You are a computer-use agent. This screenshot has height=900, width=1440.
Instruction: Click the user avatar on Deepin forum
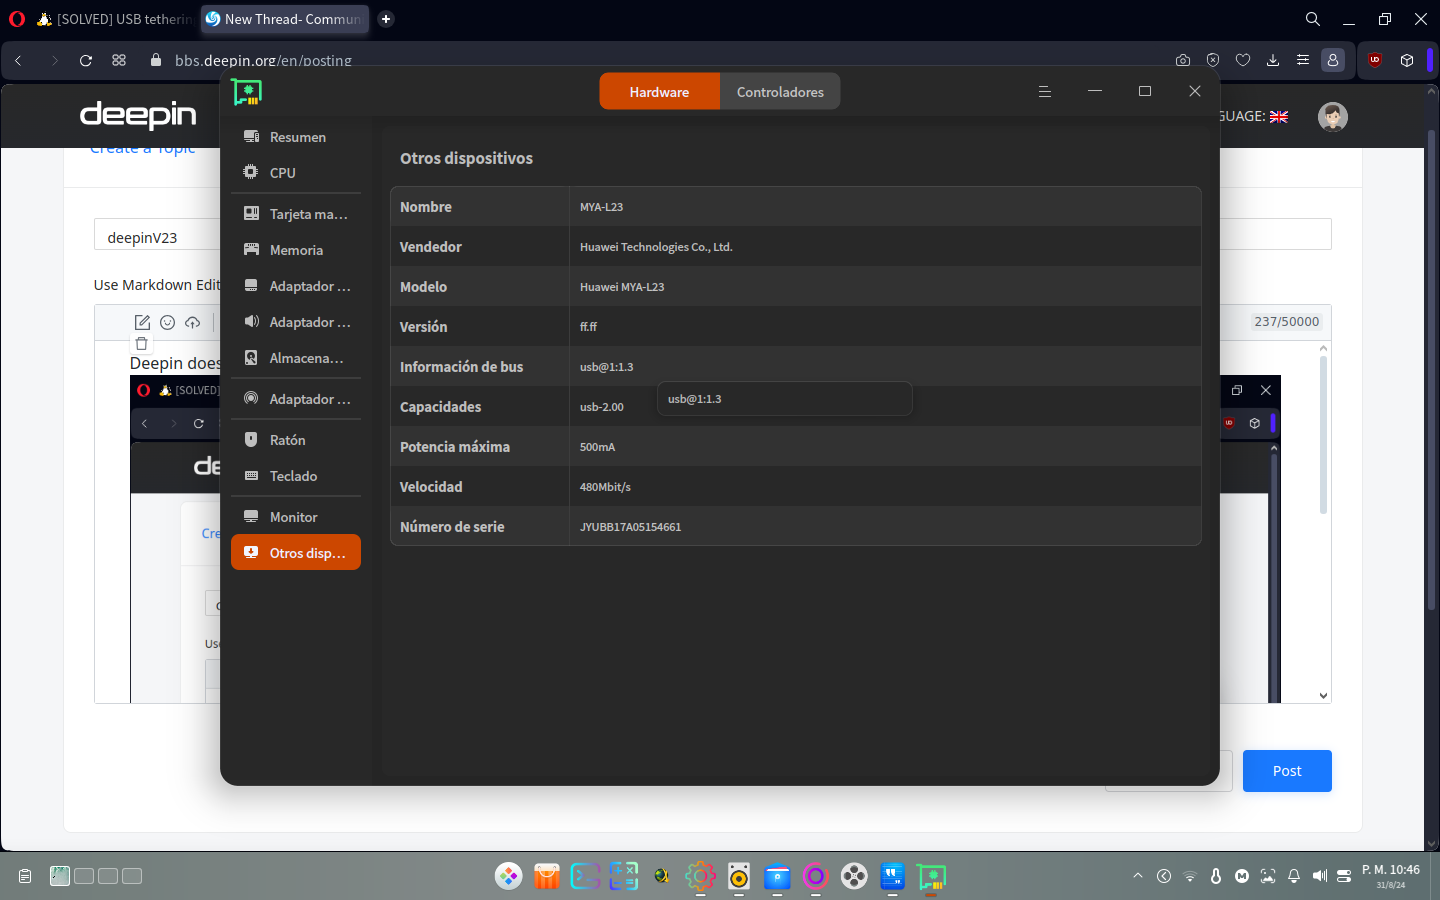(1333, 117)
